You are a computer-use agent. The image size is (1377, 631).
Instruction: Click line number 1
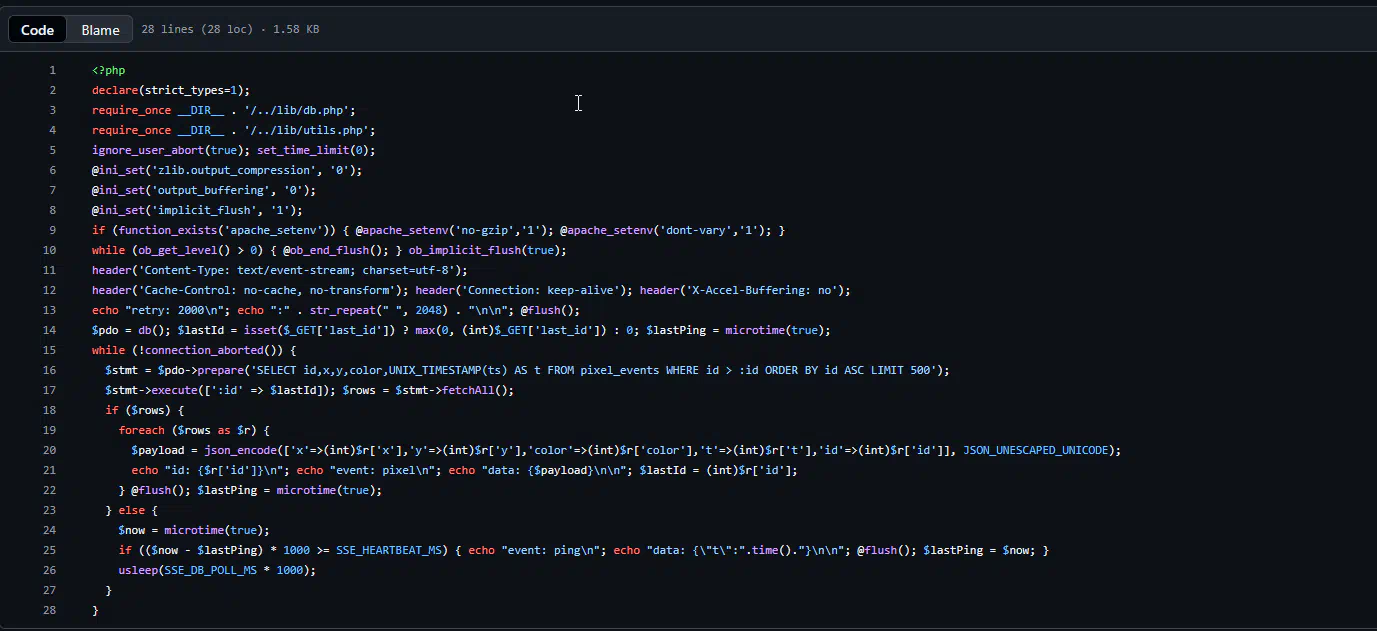coord(53,70)
